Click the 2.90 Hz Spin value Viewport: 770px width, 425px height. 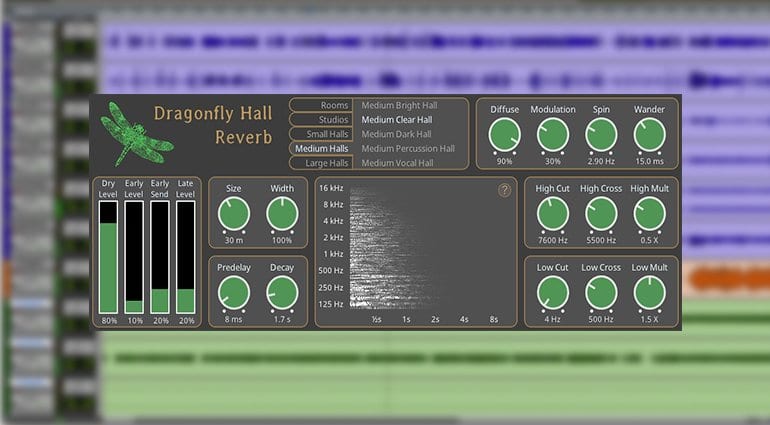[601, 161]
